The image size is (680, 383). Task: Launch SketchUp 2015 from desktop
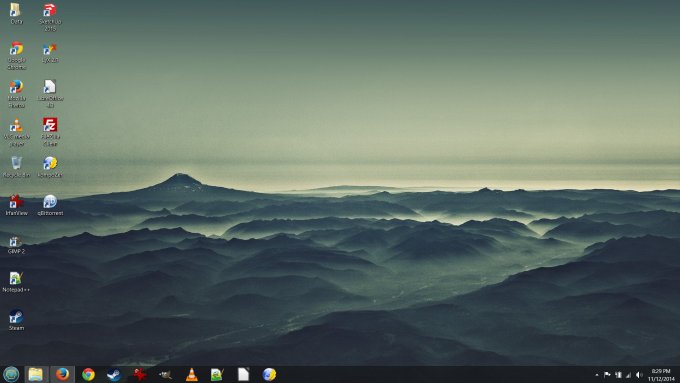[x=50, y=17]
